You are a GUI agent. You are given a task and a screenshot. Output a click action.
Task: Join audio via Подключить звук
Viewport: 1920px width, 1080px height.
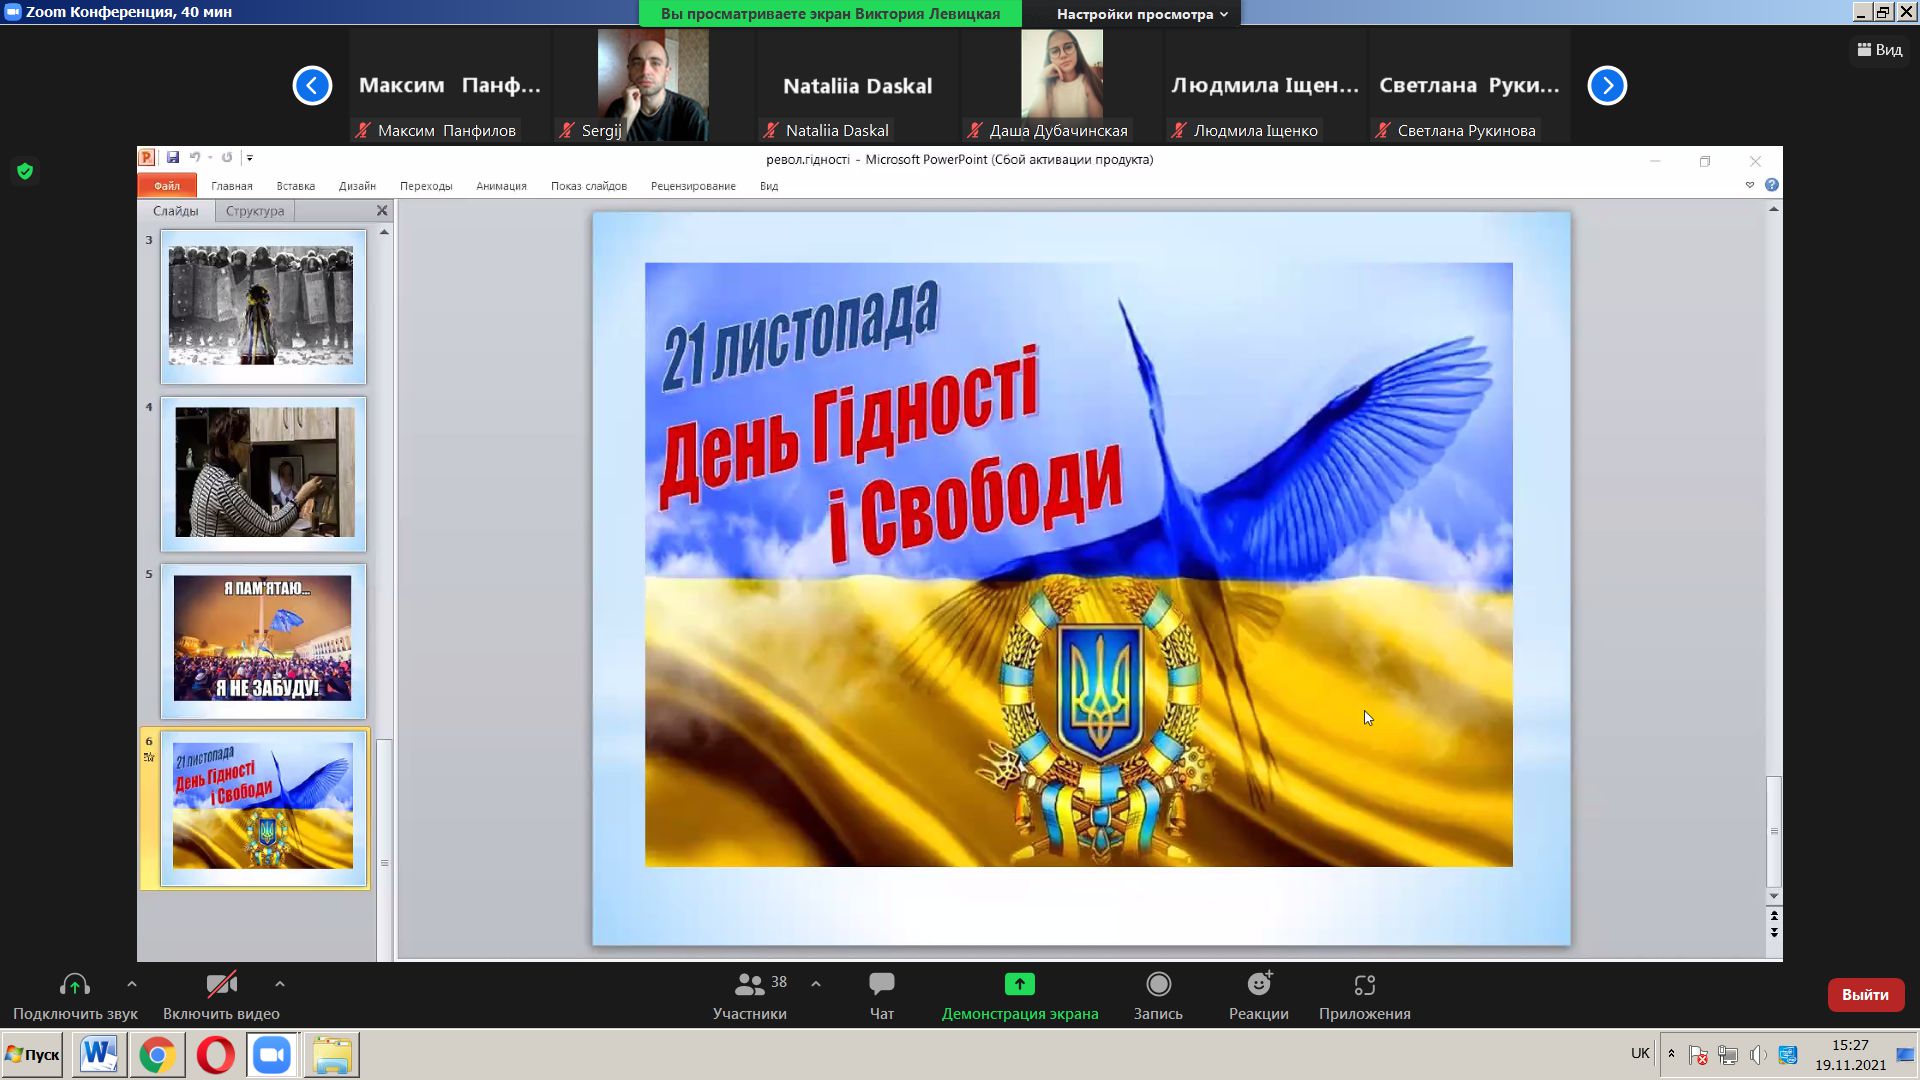point(75,997)
